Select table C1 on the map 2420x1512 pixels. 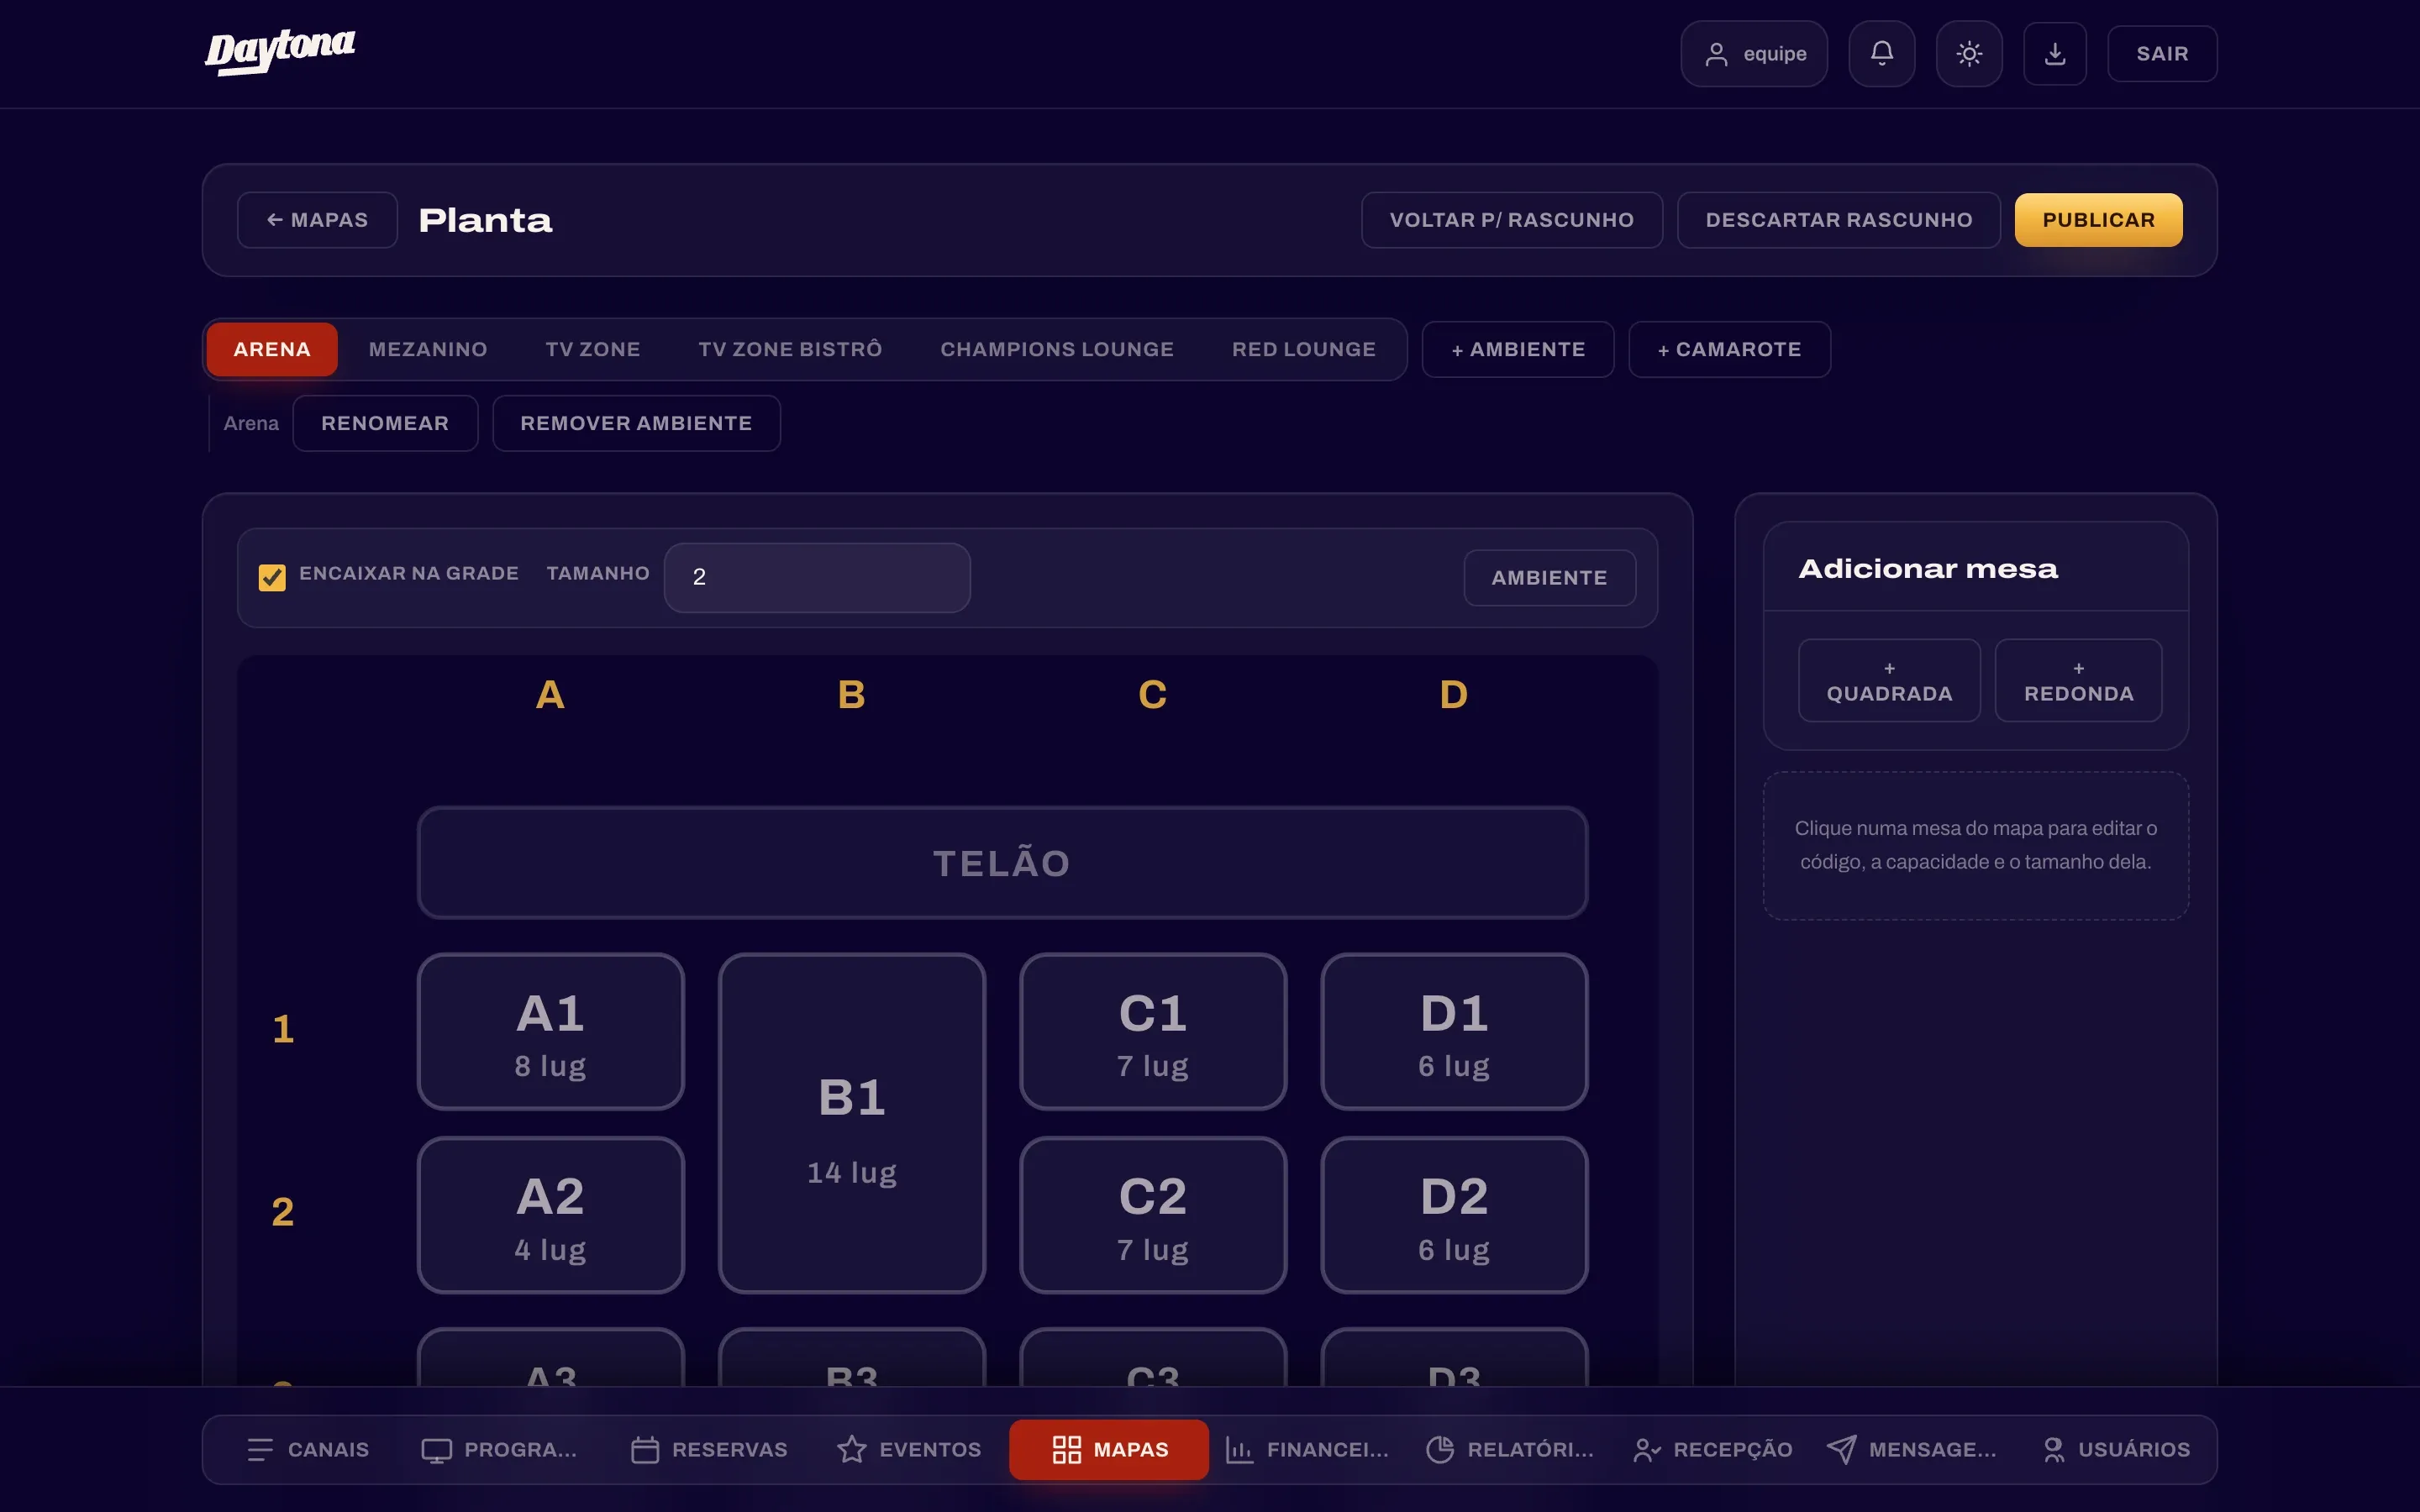(1153, 1031)
